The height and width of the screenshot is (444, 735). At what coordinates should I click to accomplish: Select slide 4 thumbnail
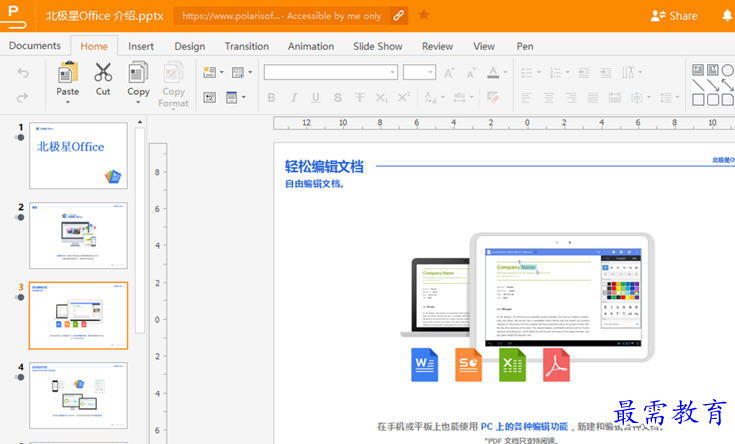pyautogui.click(x=78, y=395)
